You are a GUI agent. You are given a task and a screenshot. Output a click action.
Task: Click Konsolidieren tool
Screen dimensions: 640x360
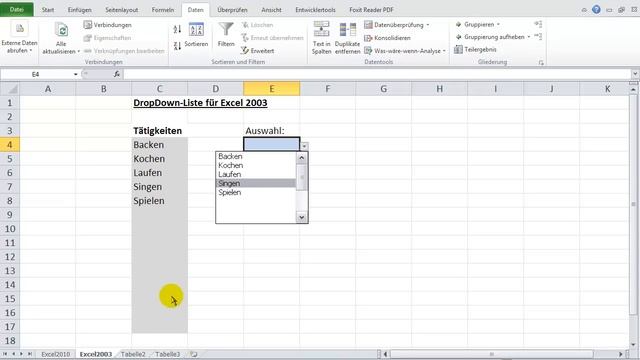click(387, 38)
